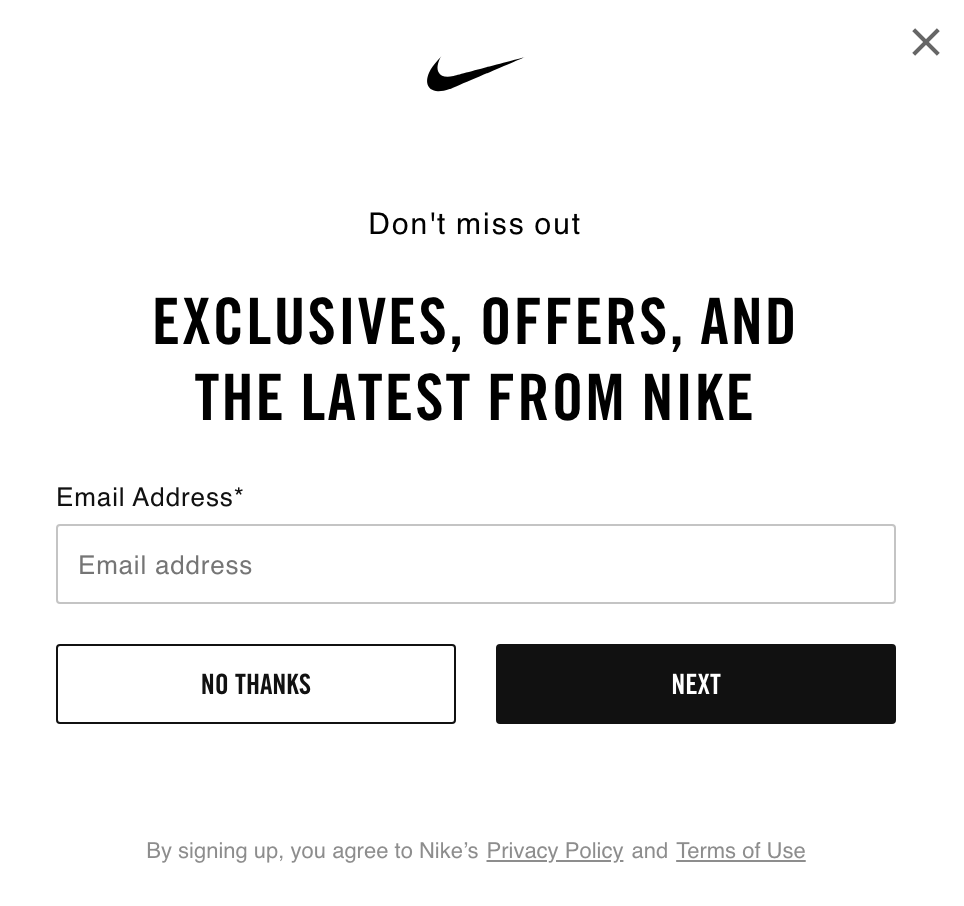The height and width of the screenshot is (906, 964).
Task: Click the "EXCLUSIVES, OFFERS, AND" headline line
Action: point(475,322)
